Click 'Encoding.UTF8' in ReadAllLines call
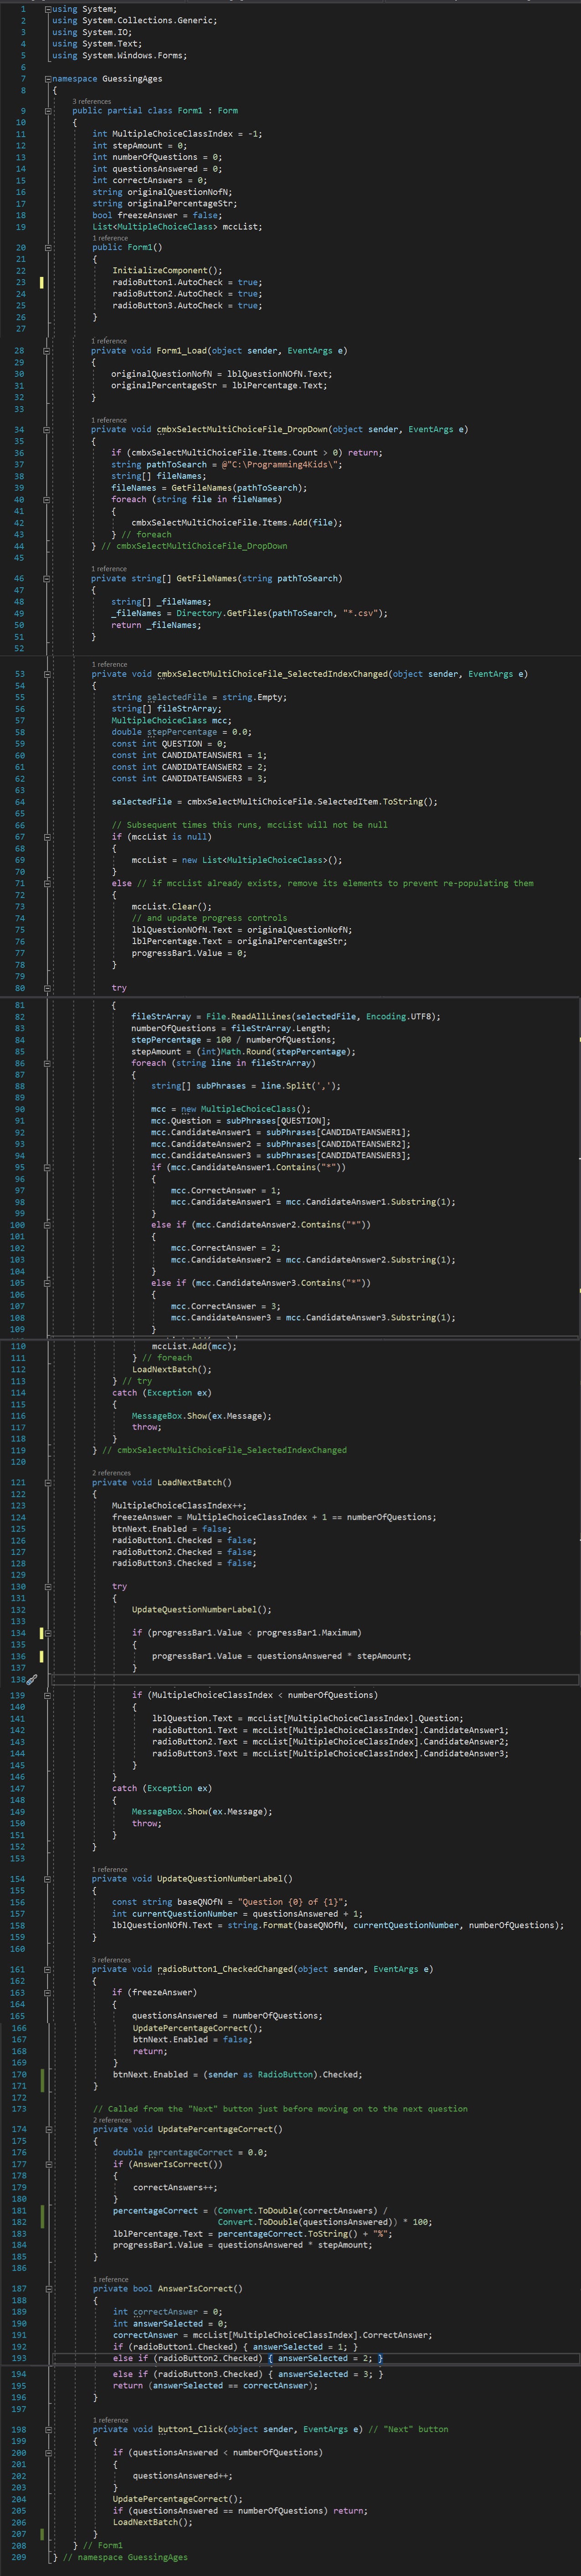The width and height of the screenshot is (581, 2576). 400,1017
